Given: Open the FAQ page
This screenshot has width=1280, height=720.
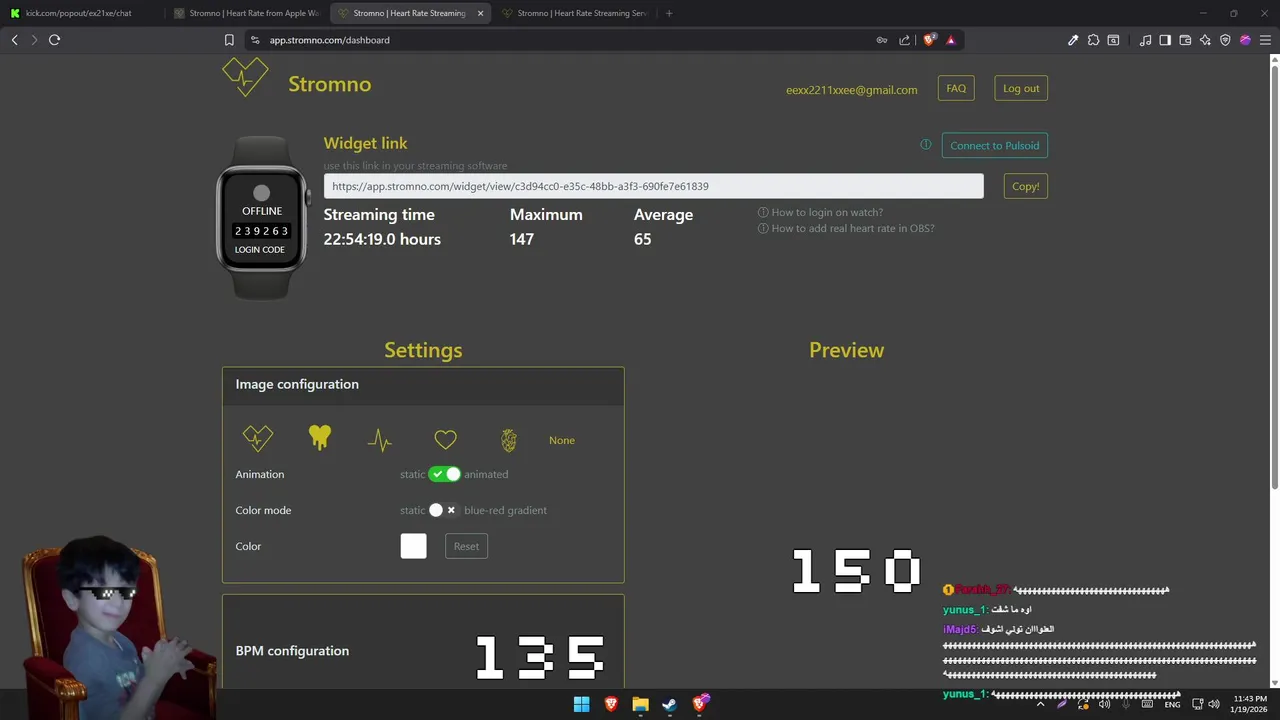Looking at the screenshot, I should pos(956,88).
